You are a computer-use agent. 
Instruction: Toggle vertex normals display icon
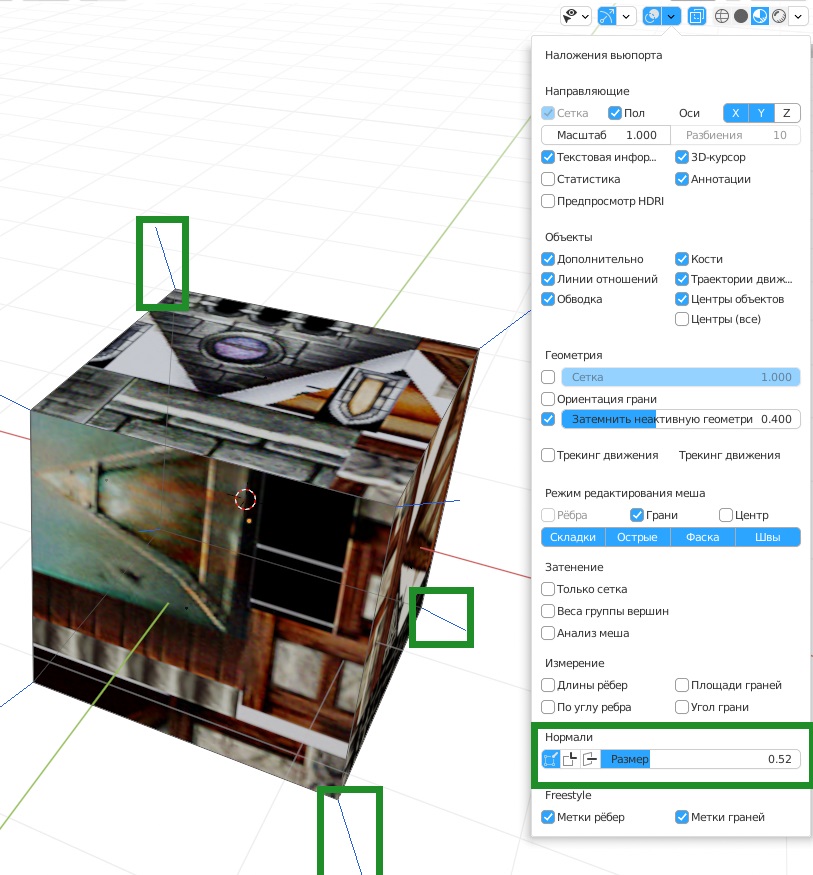[551, 759]
